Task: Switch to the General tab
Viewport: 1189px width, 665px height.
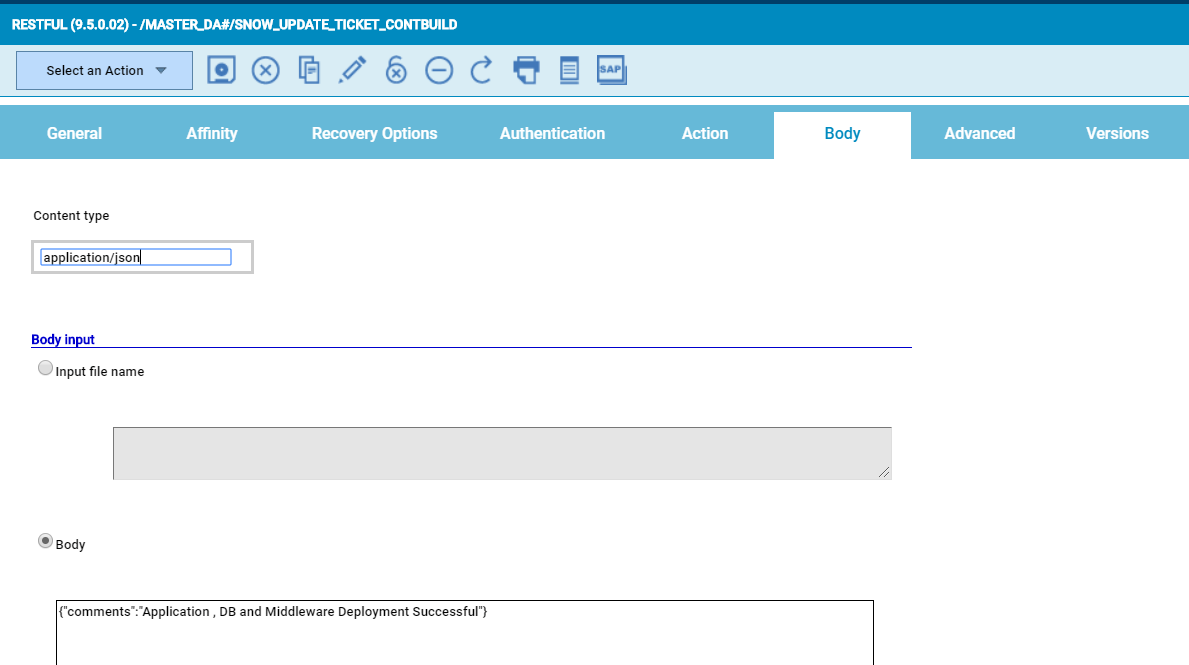Action: point(74,134)
